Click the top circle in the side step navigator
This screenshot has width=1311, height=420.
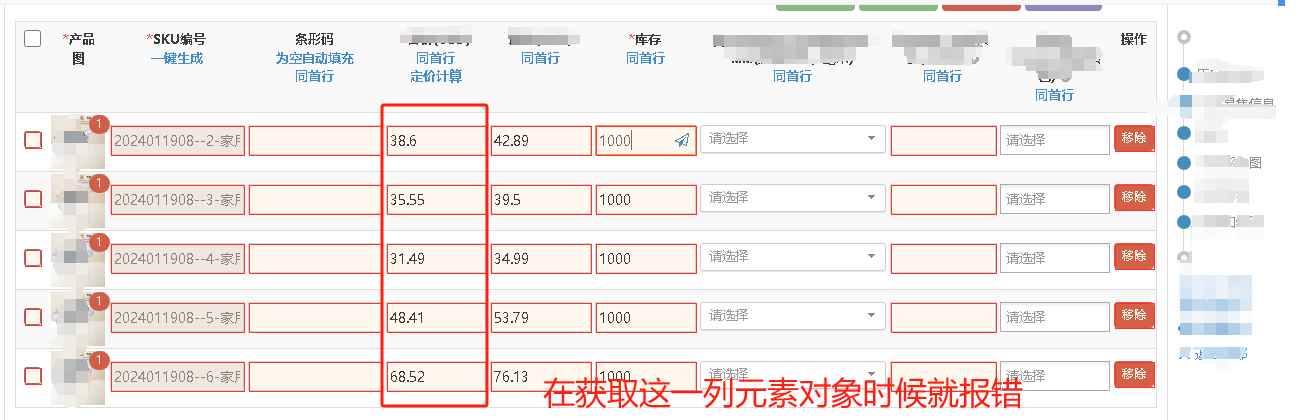coord(1185,37)
